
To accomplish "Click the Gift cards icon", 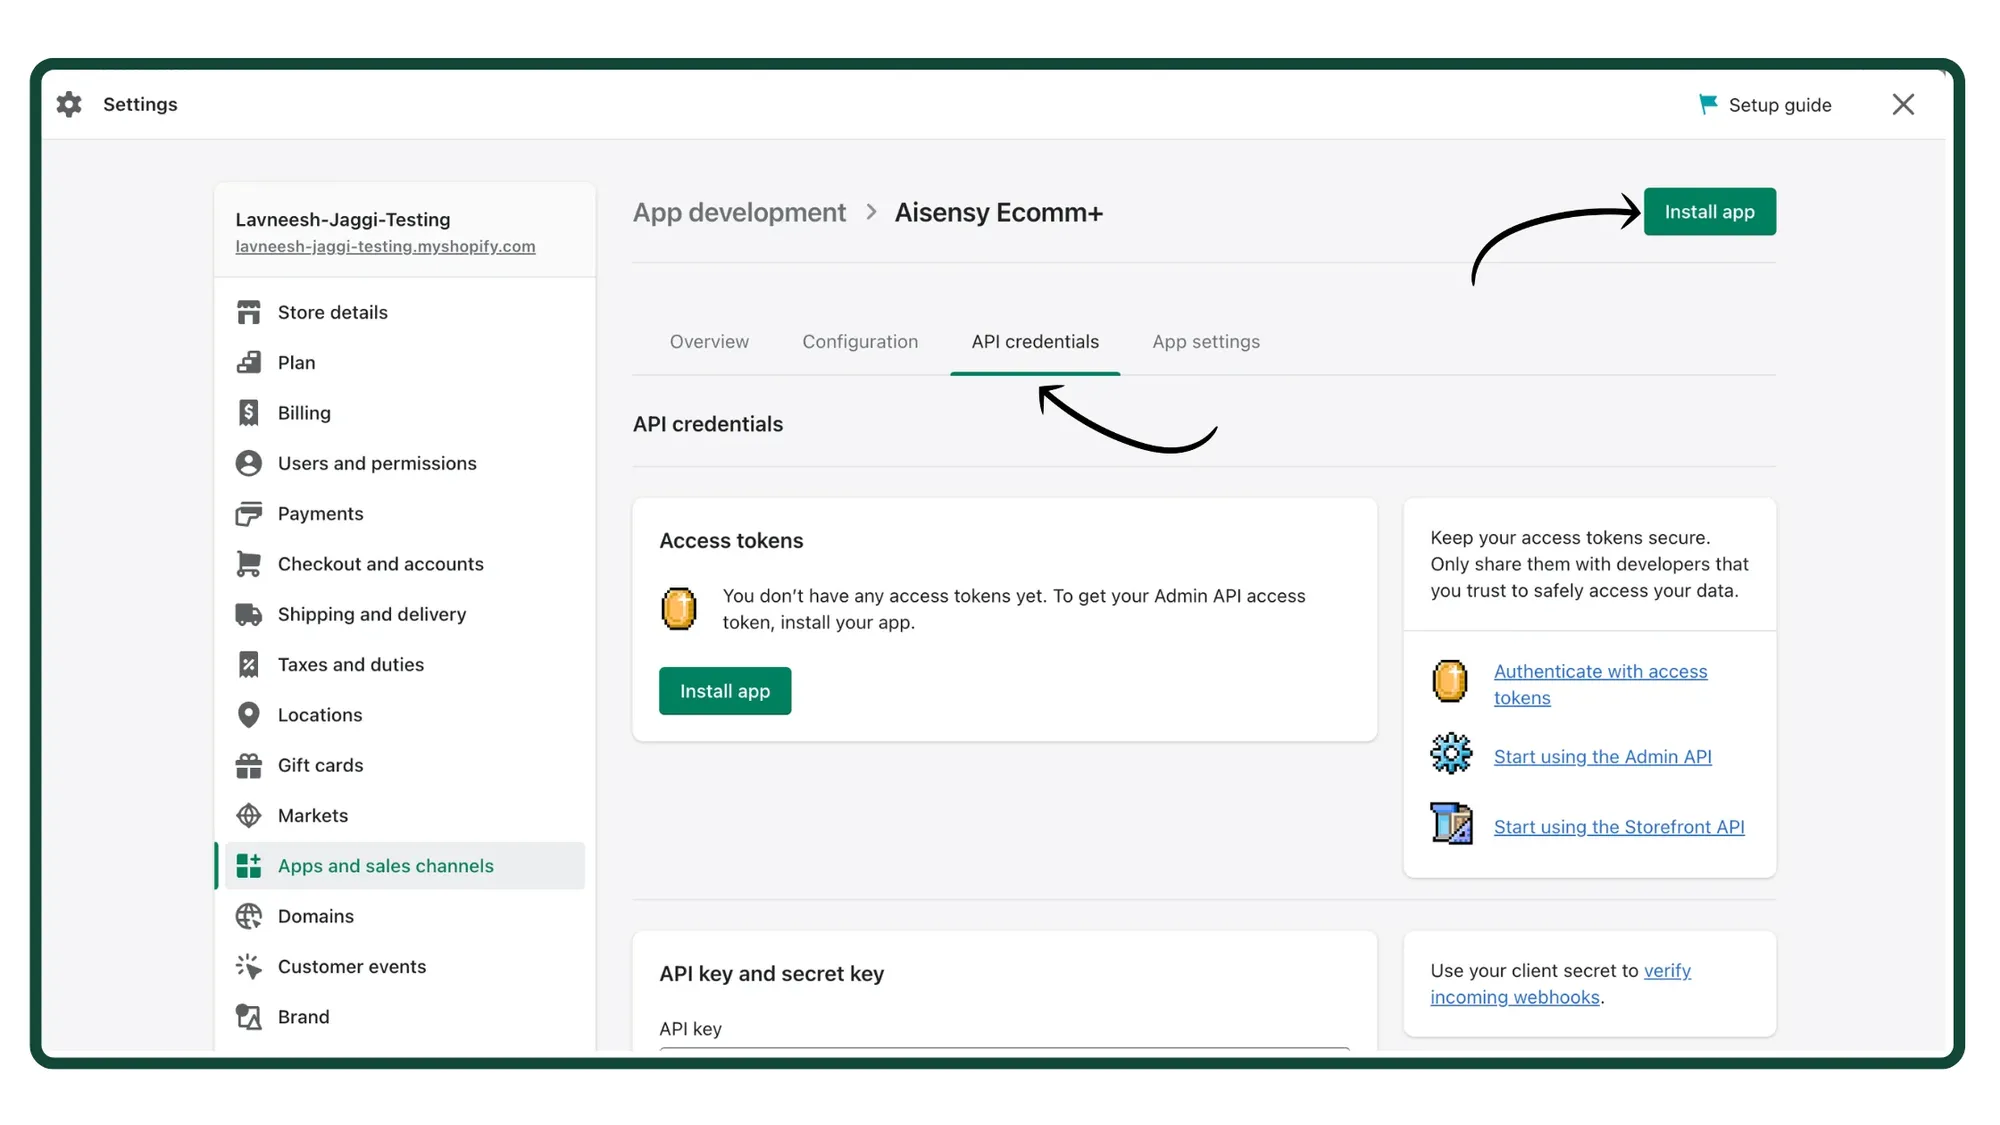I will tap(249, 765).
